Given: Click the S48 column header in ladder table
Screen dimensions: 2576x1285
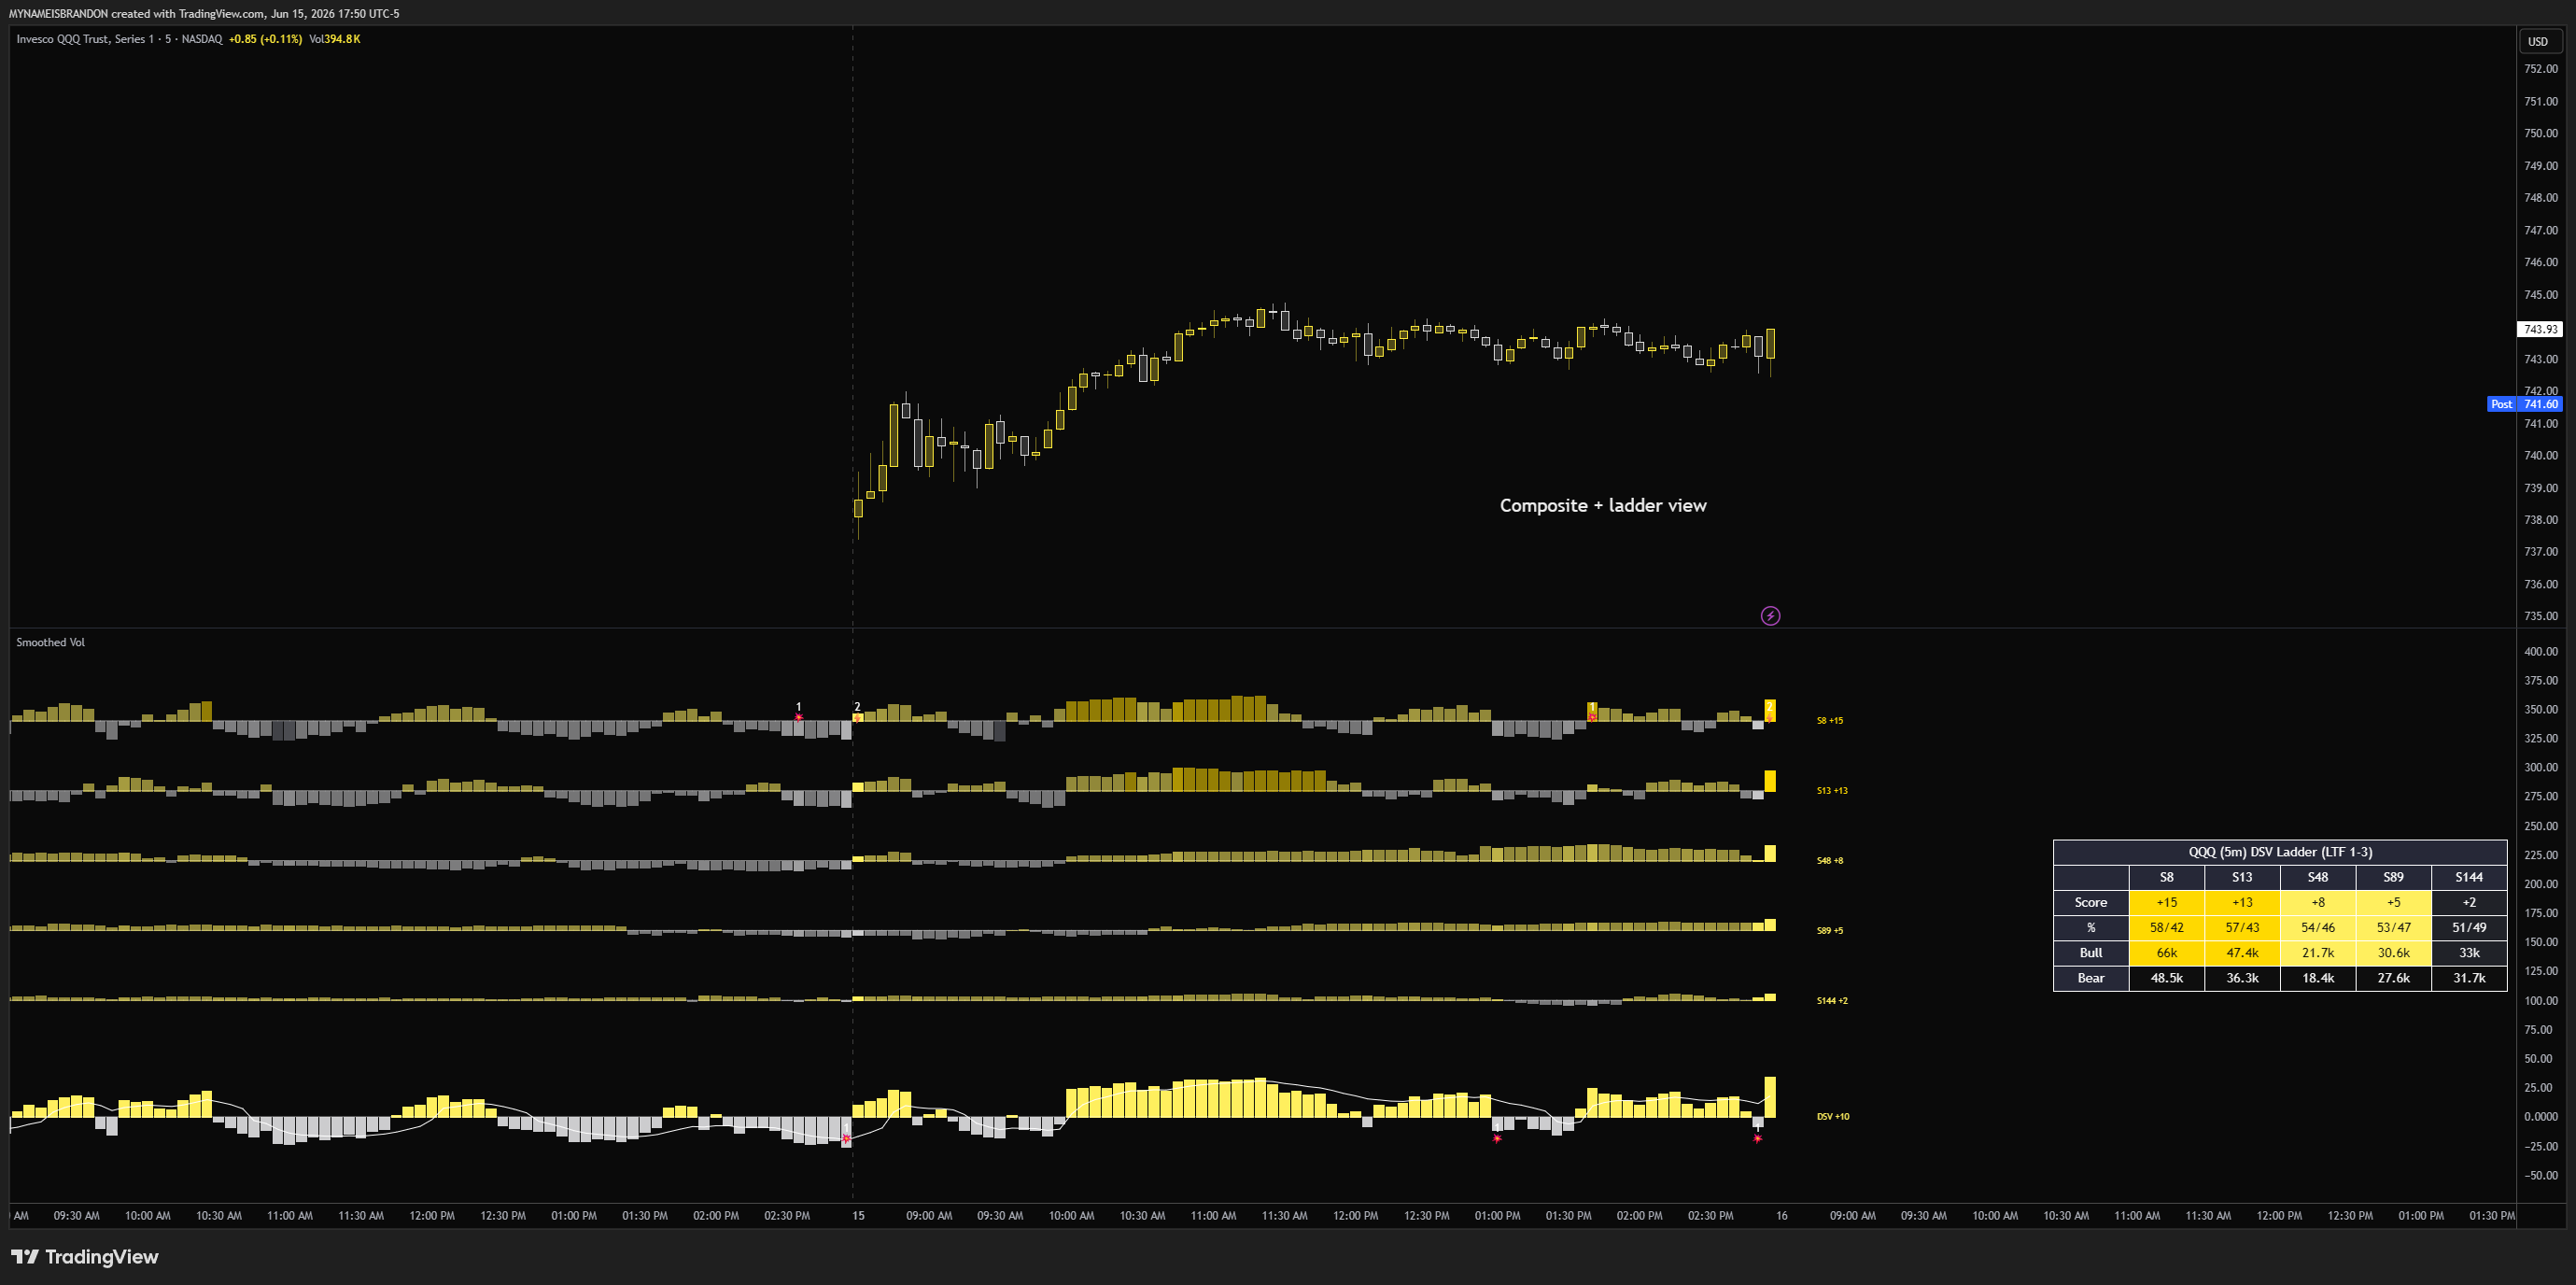Looking at the screenshot, I should point(2318,877).
